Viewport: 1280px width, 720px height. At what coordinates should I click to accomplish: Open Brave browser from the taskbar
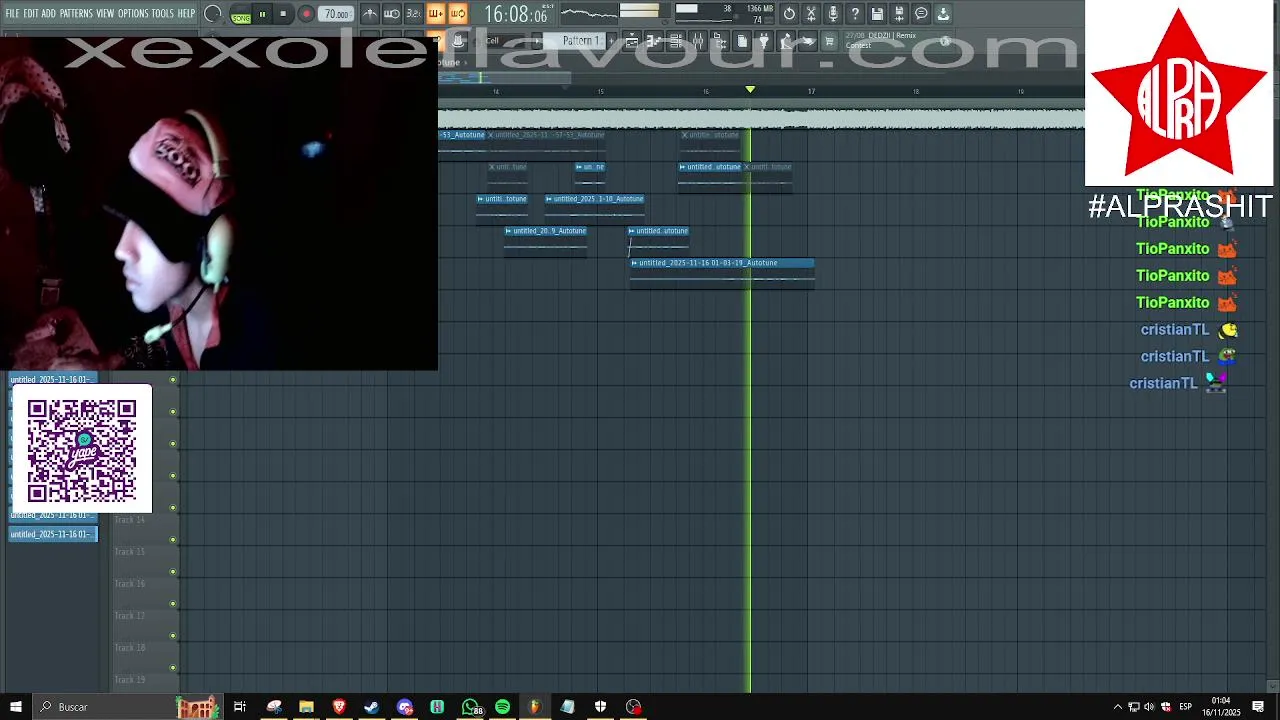[339, 707]
